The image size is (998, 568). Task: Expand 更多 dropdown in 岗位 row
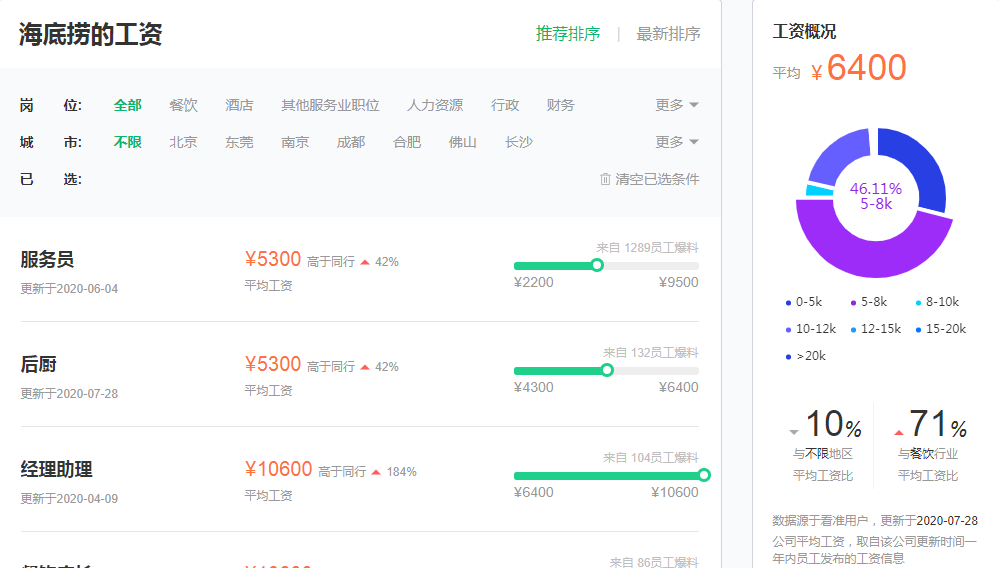(x=677, y=105)
